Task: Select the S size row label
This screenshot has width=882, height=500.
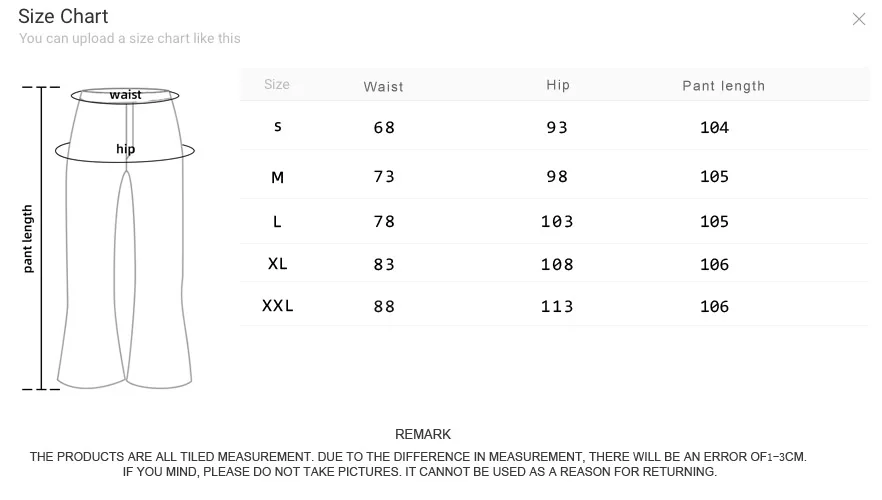Action: [x=277, y=127]
